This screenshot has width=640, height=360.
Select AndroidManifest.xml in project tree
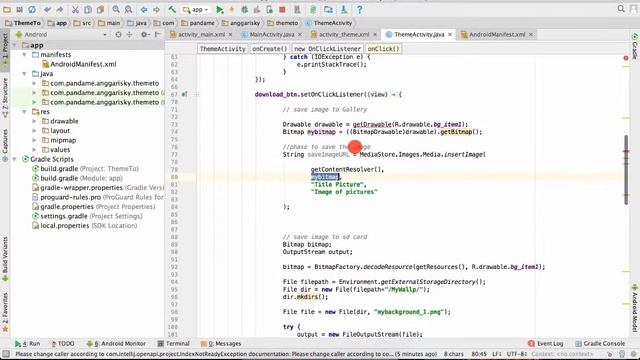79,64
